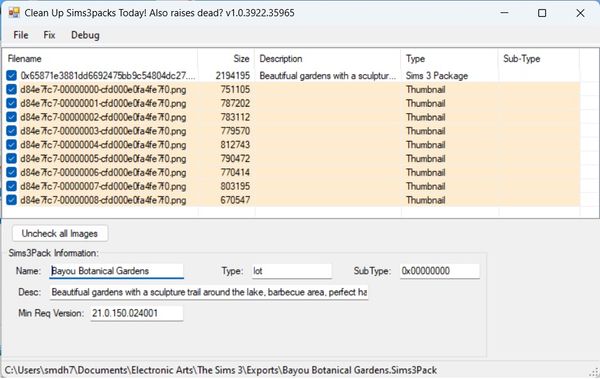Select filename d84e7fc7-00000007-cfd000e0fa4fe7f0.png
Viewport: 600px width, 379px height.
(103, 186)
